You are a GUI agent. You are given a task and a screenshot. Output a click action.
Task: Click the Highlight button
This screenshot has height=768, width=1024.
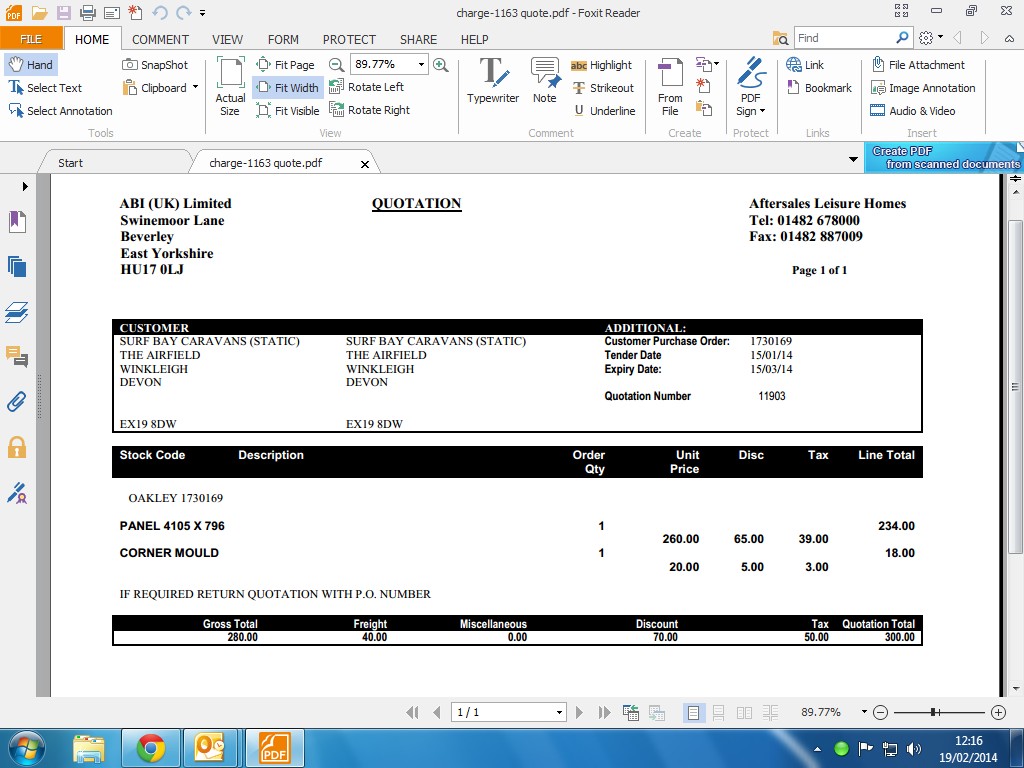pos(601,65)
